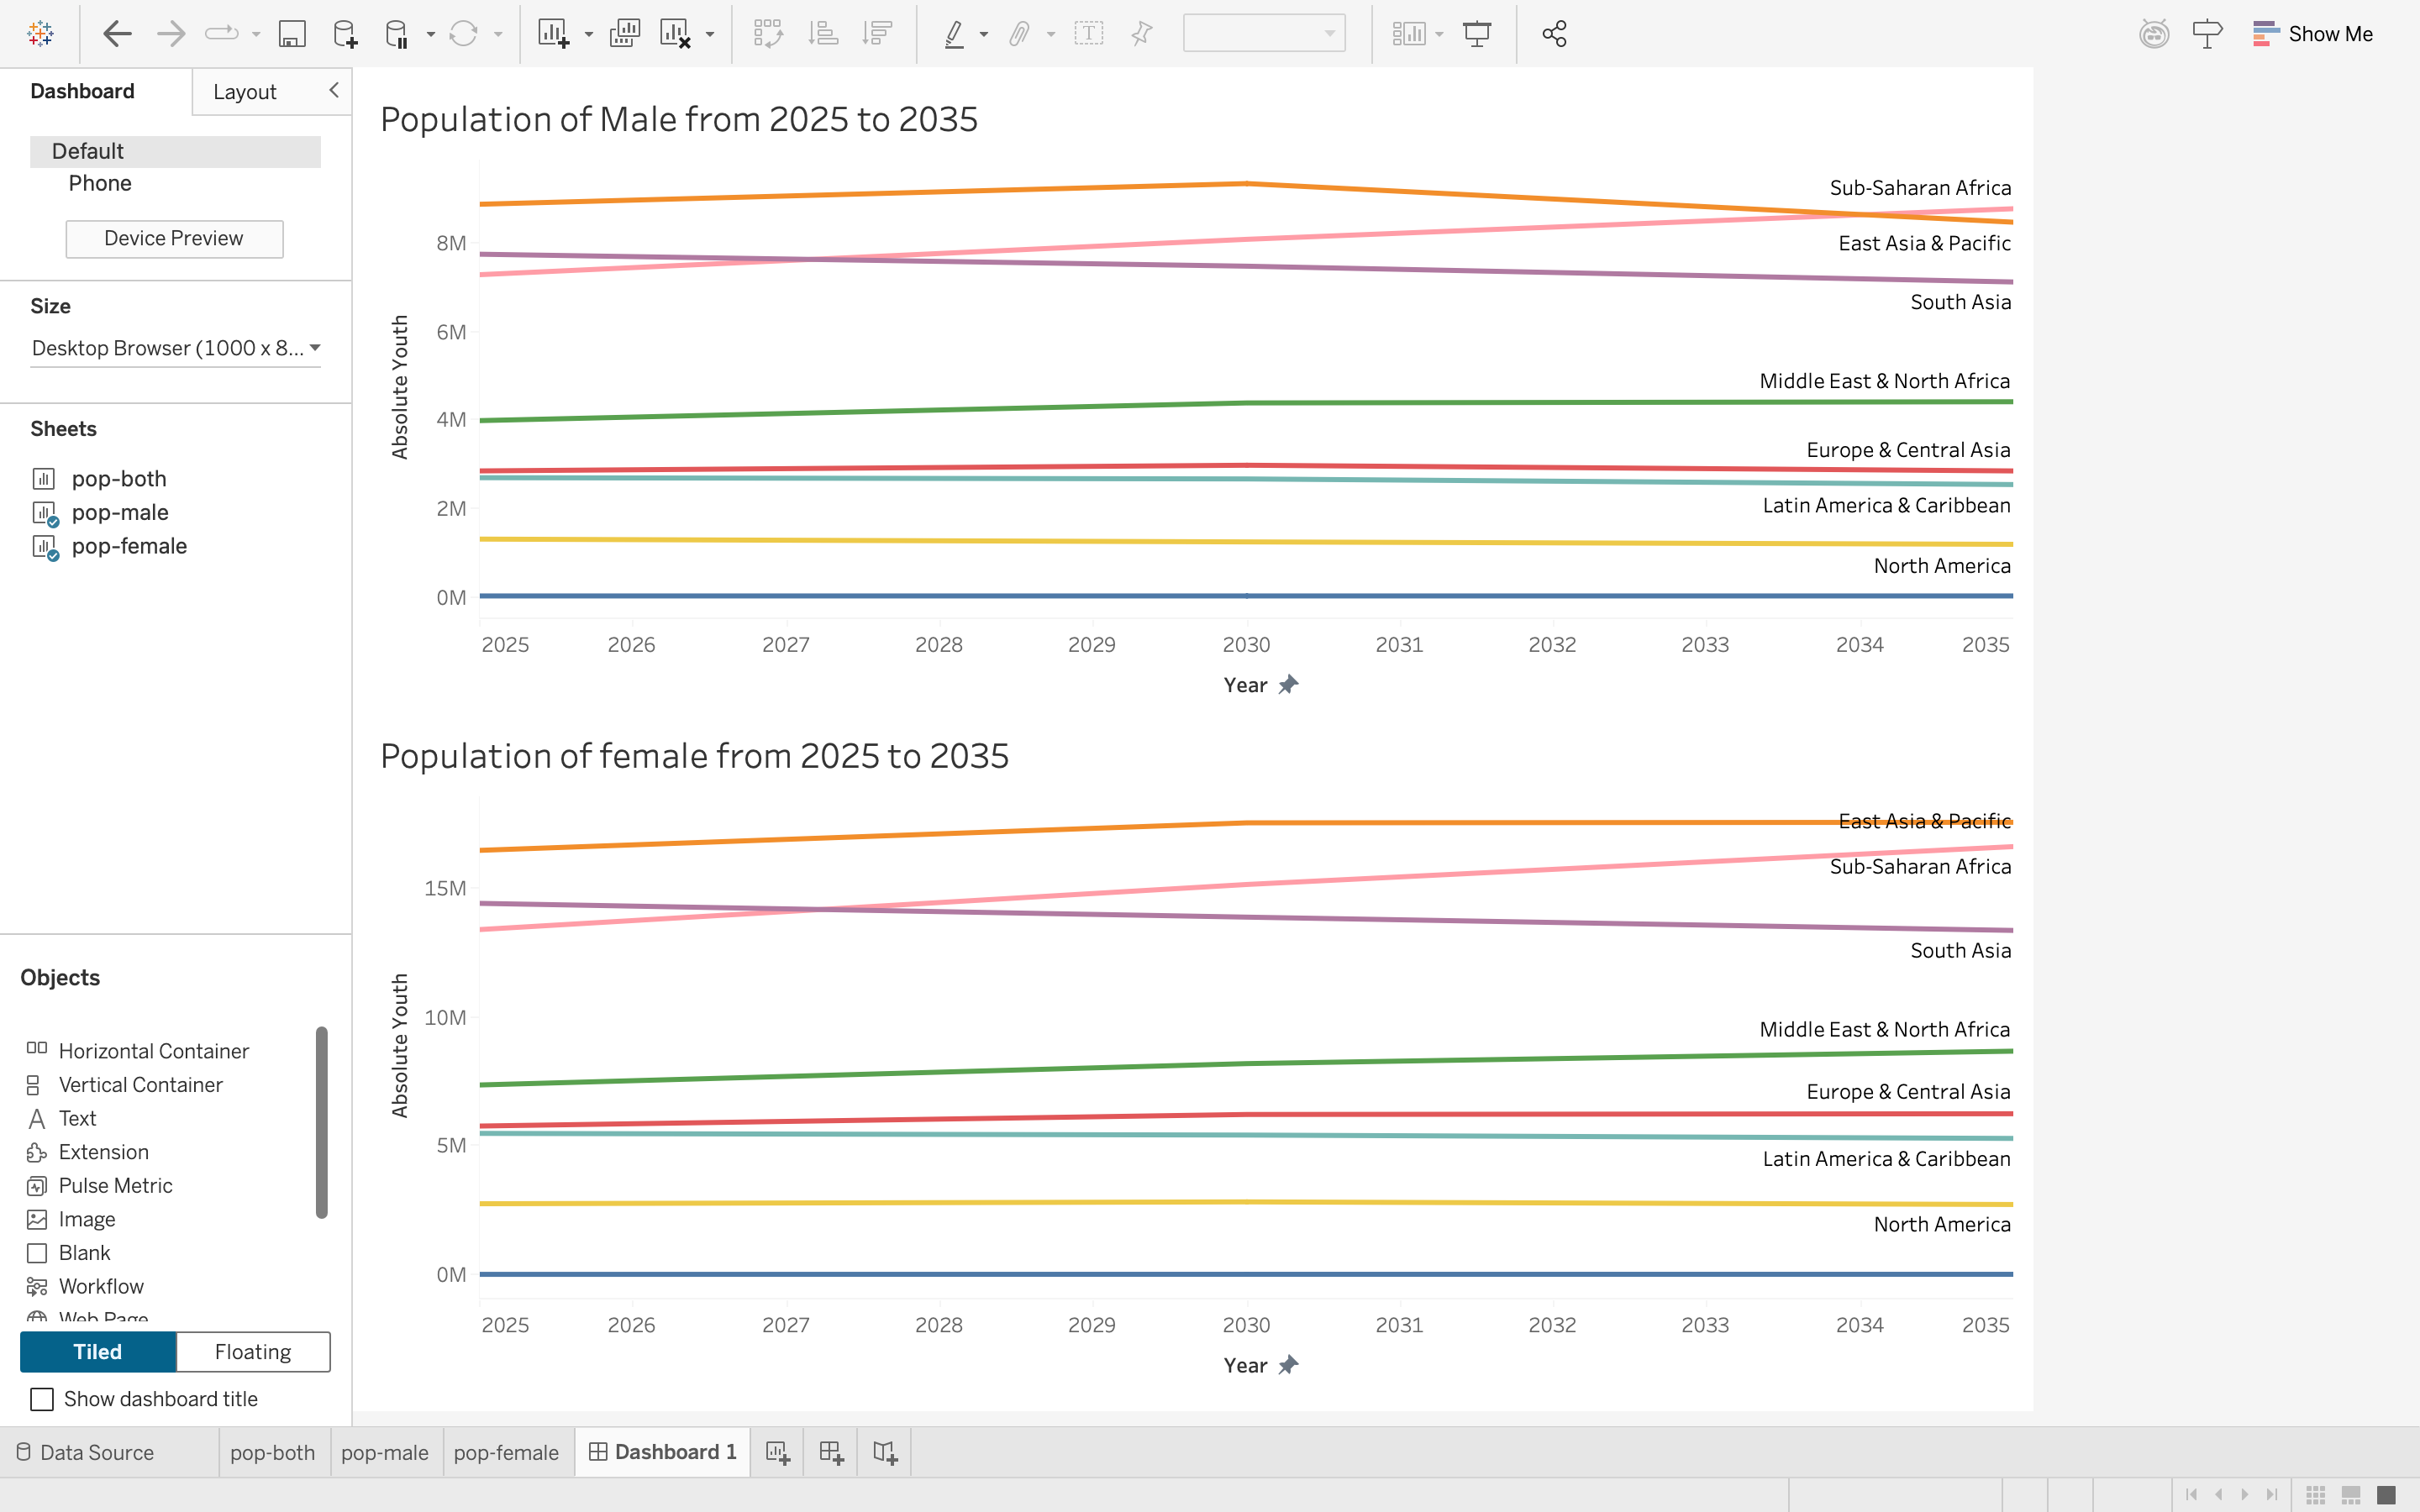The width and height of the screenshot is (2420, 1512).
Task: Click the save icon in toolbar
Action: point(291,34)
